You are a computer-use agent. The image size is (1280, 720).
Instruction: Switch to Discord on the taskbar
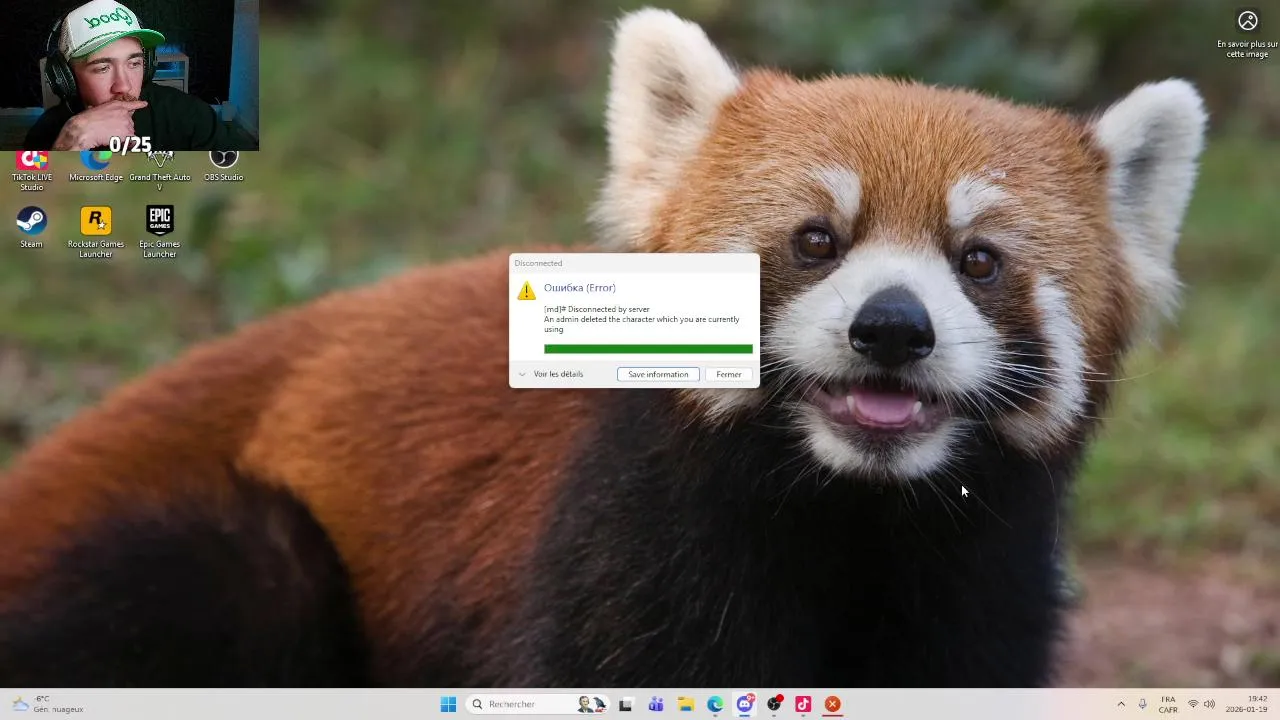(x=745, y=704)
